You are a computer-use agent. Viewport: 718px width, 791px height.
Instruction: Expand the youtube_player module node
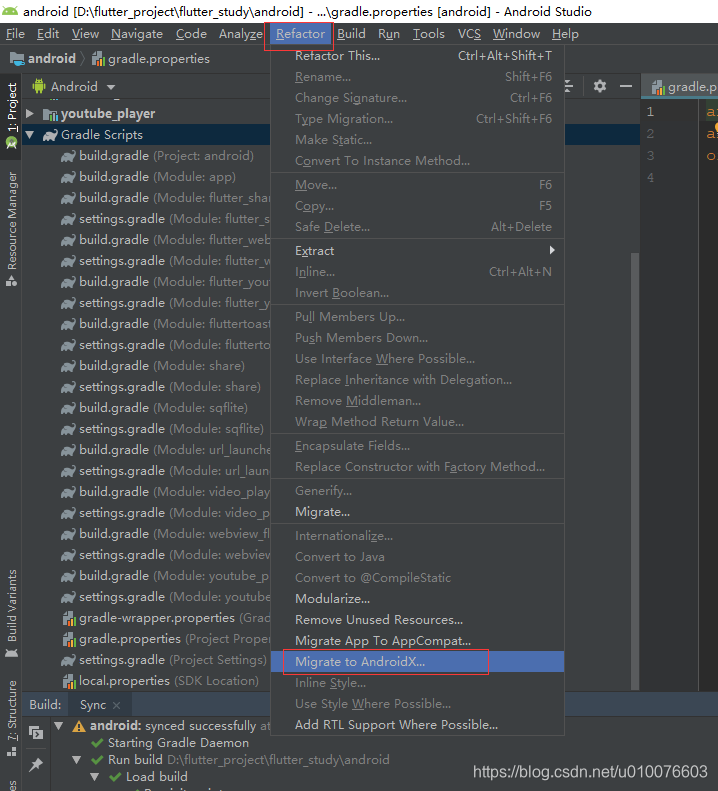[30, 114]
